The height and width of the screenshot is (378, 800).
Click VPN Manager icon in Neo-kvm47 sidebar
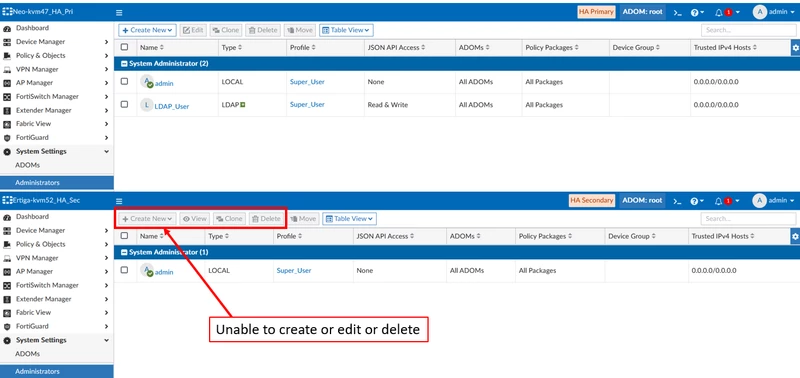coord(7,70)
